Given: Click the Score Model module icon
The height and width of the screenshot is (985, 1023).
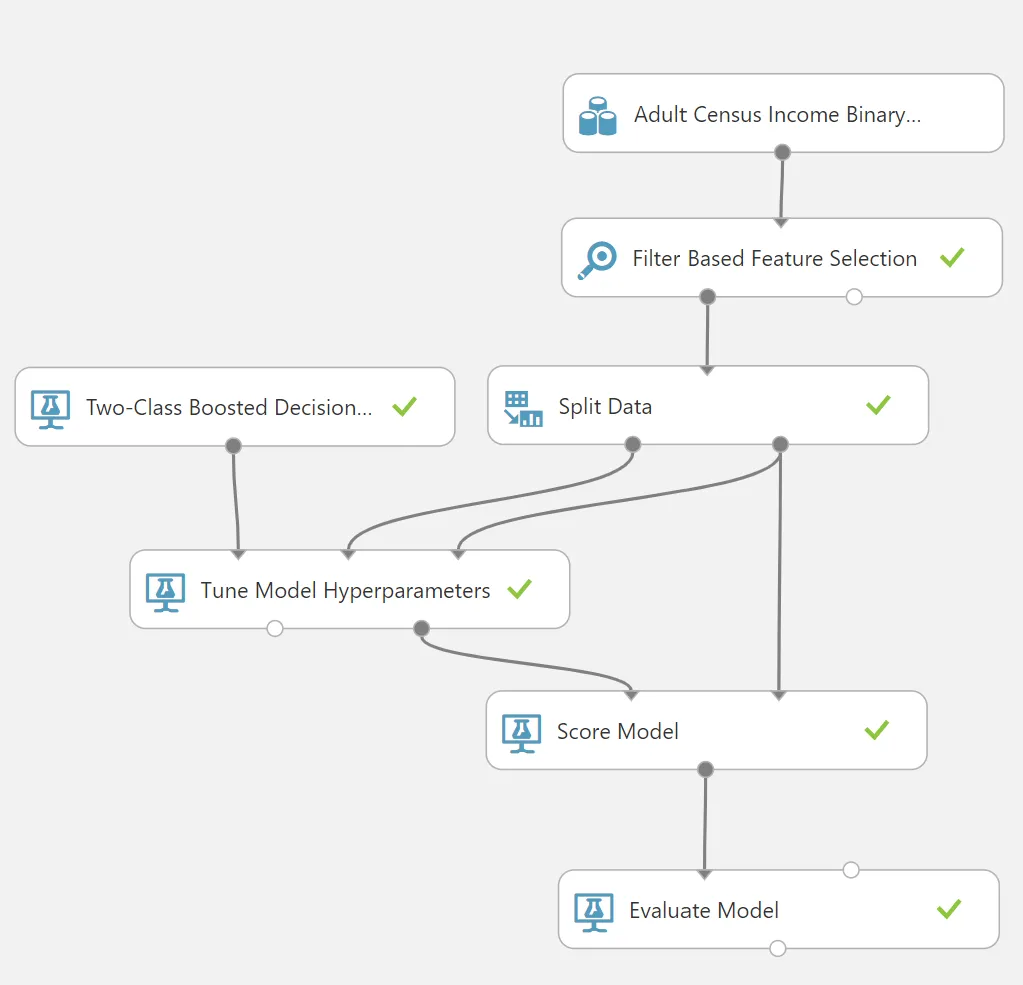Looking at the screenshot, I should (521, 733).
